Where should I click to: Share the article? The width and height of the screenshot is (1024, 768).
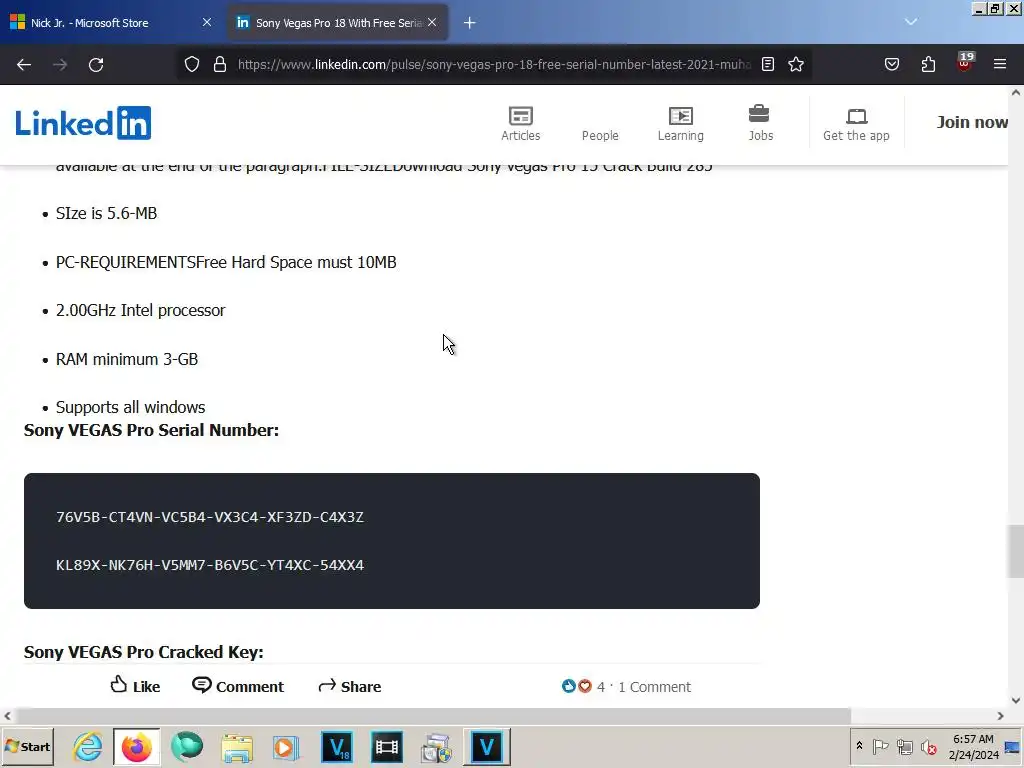(x=349, y=686)
